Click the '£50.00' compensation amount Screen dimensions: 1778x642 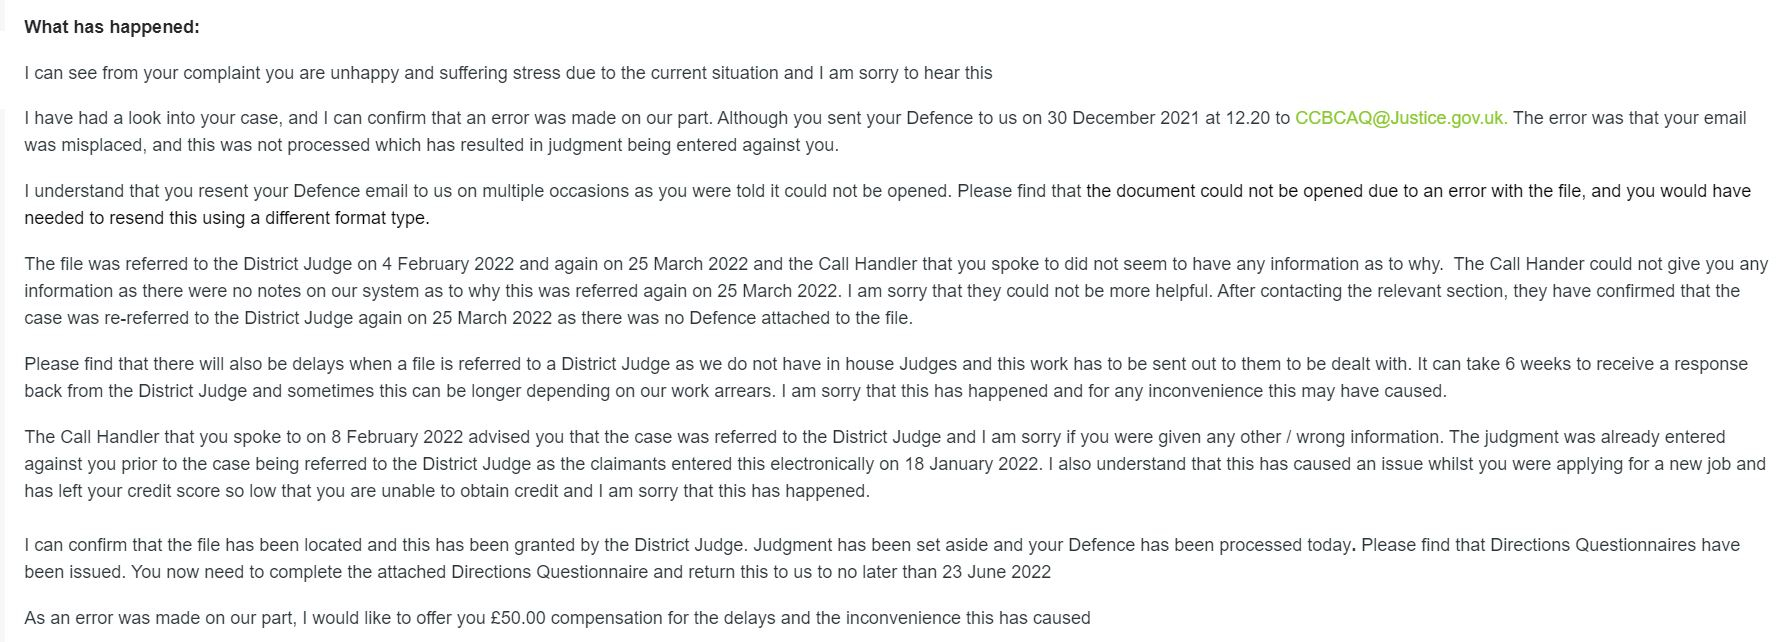click(x=518, y=618)
